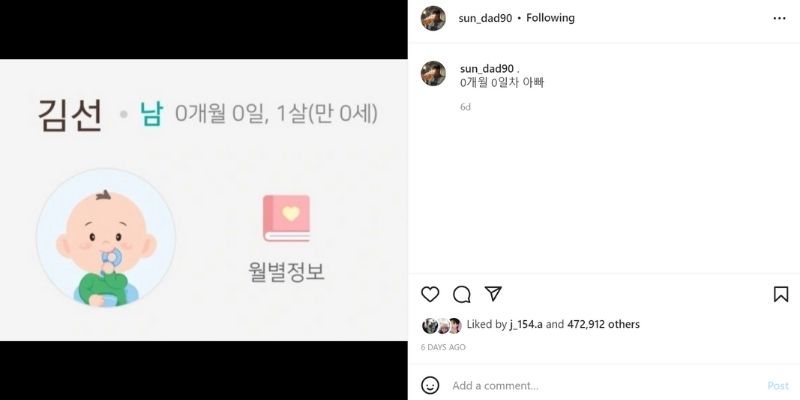This screenshot has width=800, height=400.
Task: Open the emoji picker smiley icon
Action: (430, 385)
